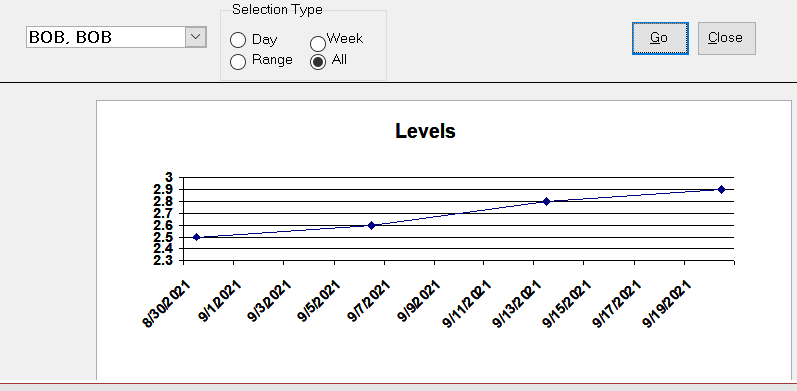Pick the Range radio option

coord(238,62)
